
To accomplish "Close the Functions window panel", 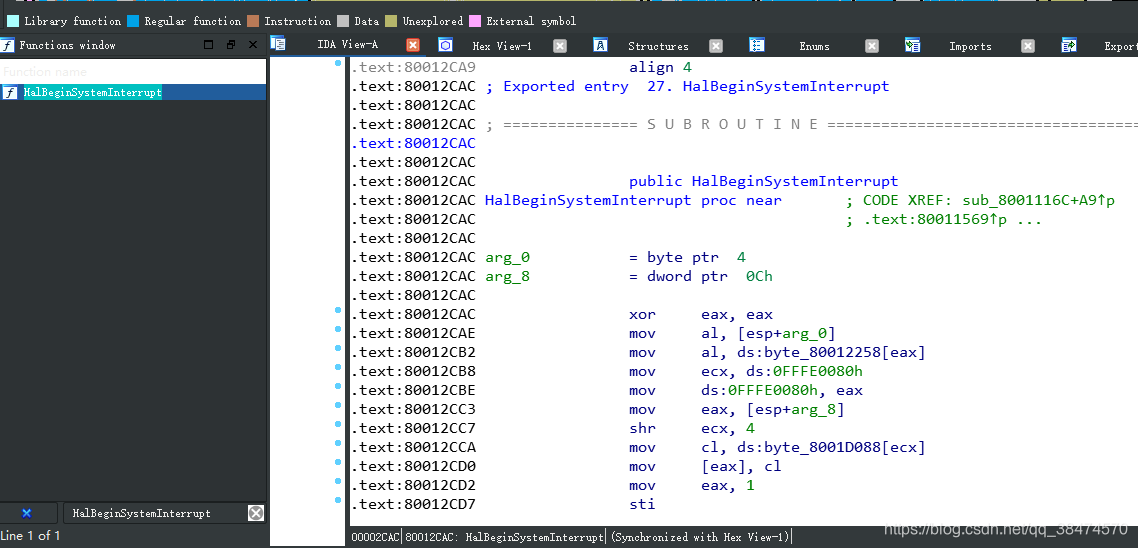I will click(253, 45).
